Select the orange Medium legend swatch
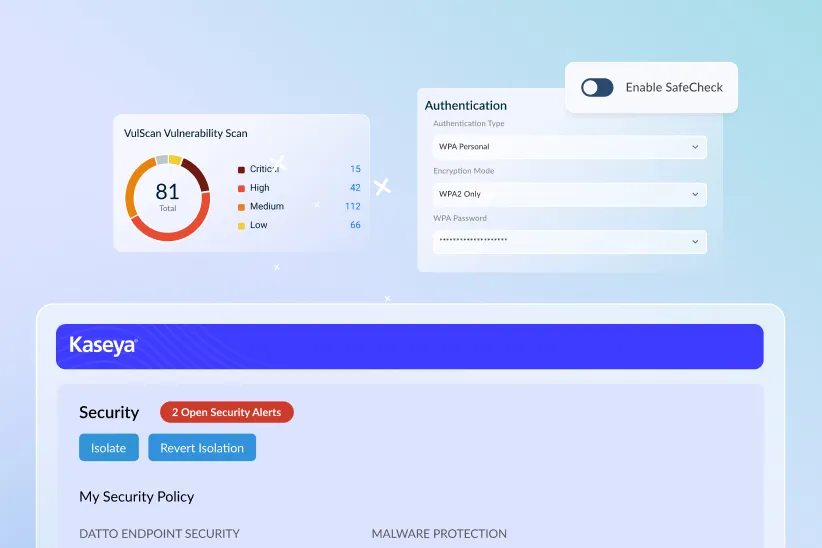Image resolution: width=822 pixels, height=548 pixels. click(241, 207)
